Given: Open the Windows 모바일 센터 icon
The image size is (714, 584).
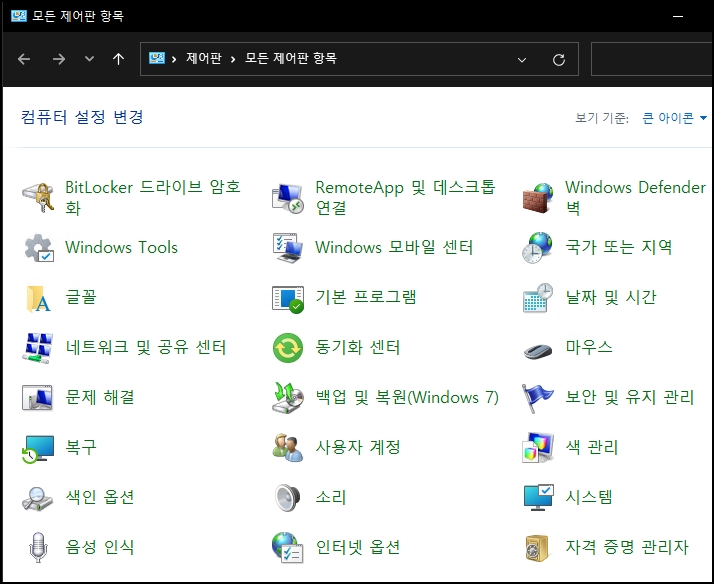Looking at the screenshot, I should (x=288, y=248).
